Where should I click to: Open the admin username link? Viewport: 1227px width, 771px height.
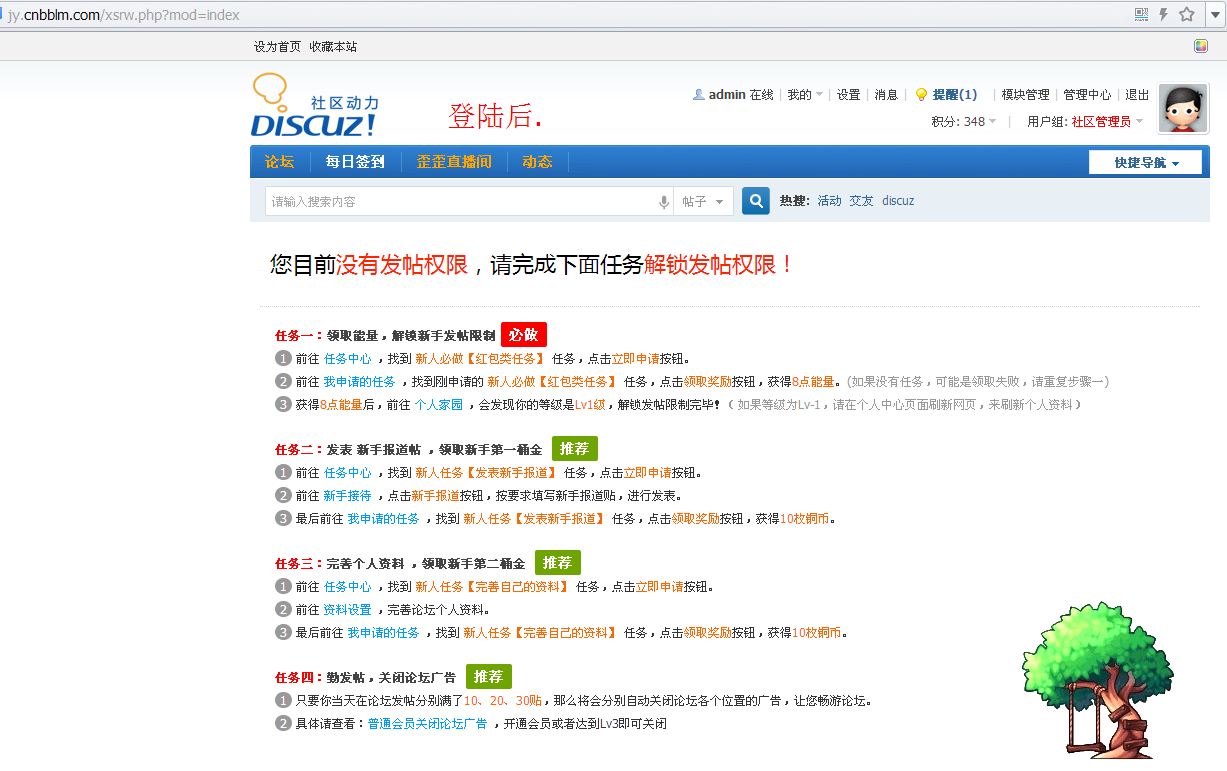point(727,95)
